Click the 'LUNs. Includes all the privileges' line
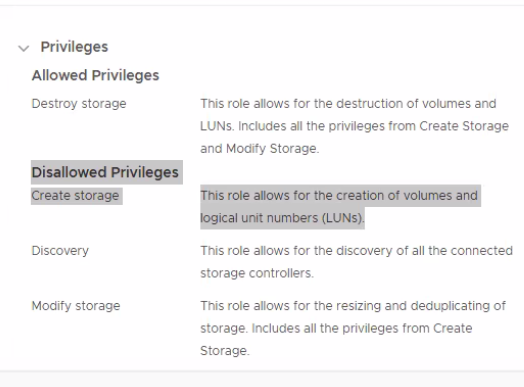 354,126
